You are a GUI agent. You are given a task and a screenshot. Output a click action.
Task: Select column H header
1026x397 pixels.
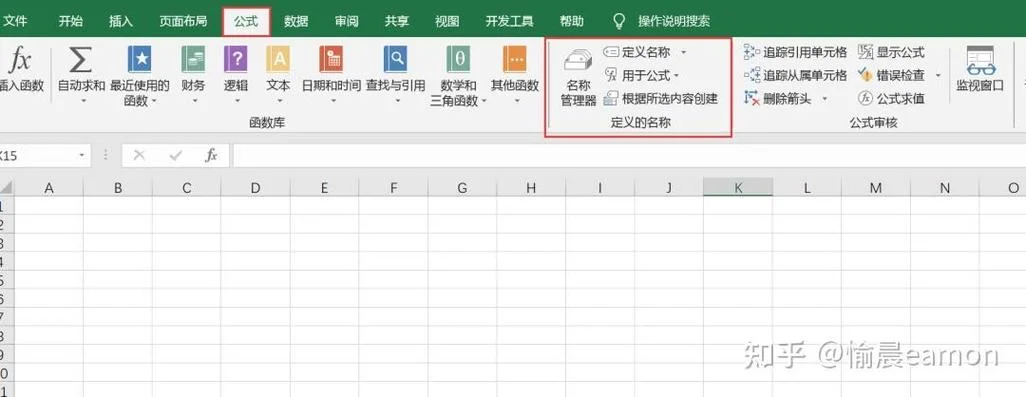pos(531,188)
